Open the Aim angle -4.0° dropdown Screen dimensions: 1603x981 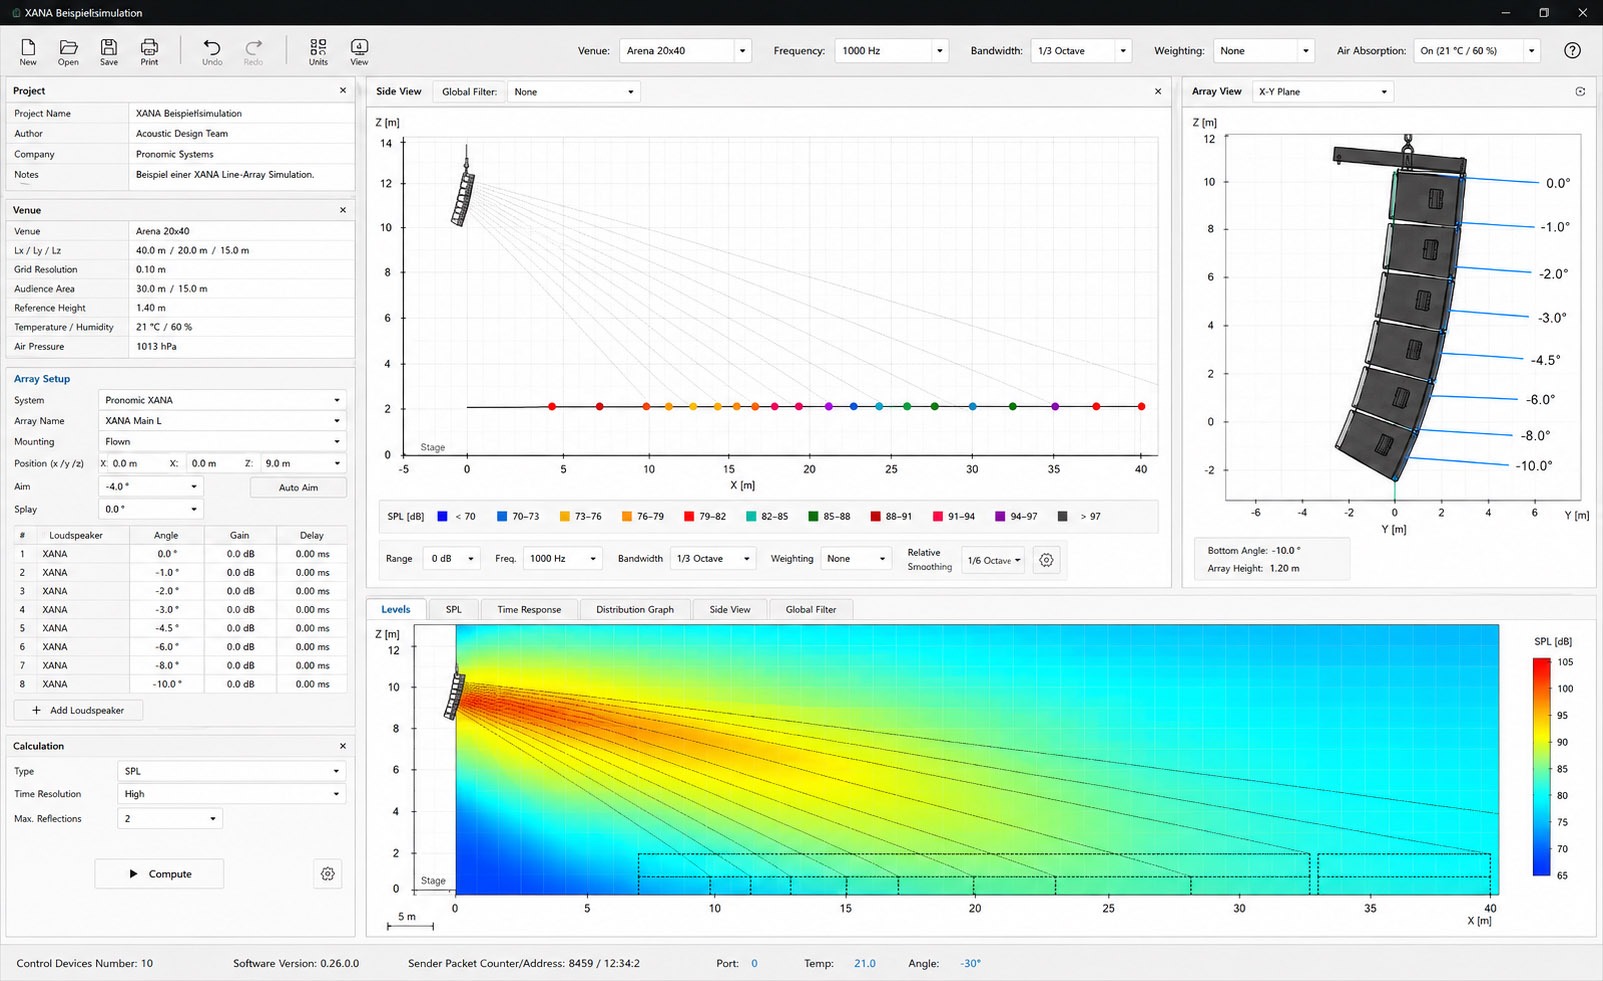point(151,487)
